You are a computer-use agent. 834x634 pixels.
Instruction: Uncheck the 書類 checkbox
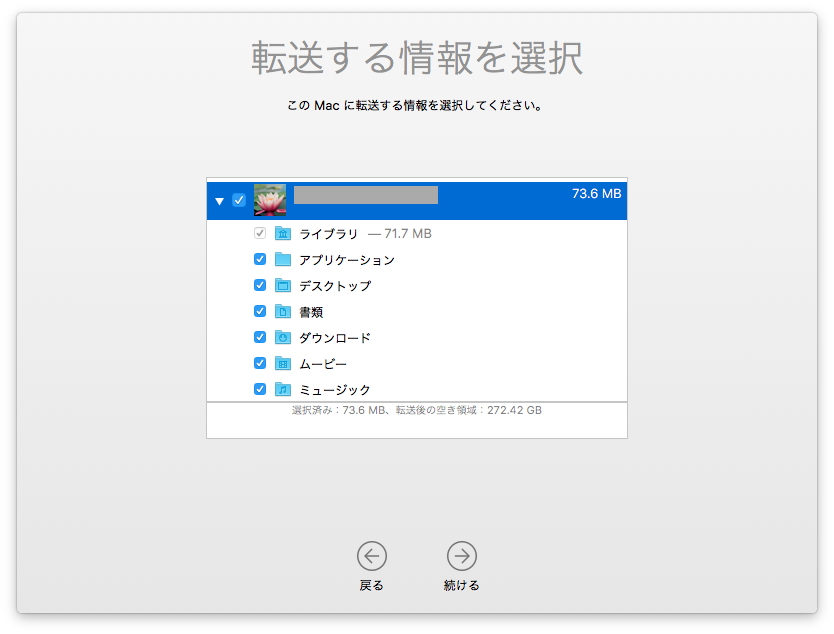click(260, 311)
